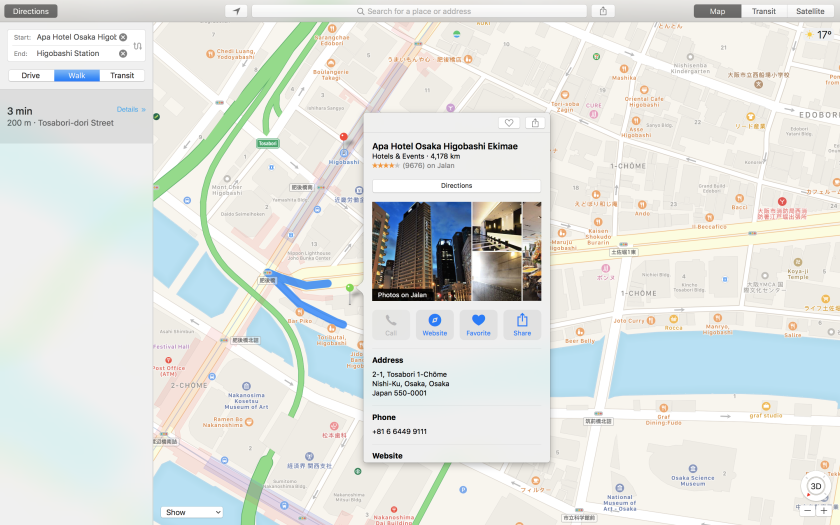This screenshot has height=525, width=840.
Task: Switch to the Satellite view
Action: tap(810, 11)
